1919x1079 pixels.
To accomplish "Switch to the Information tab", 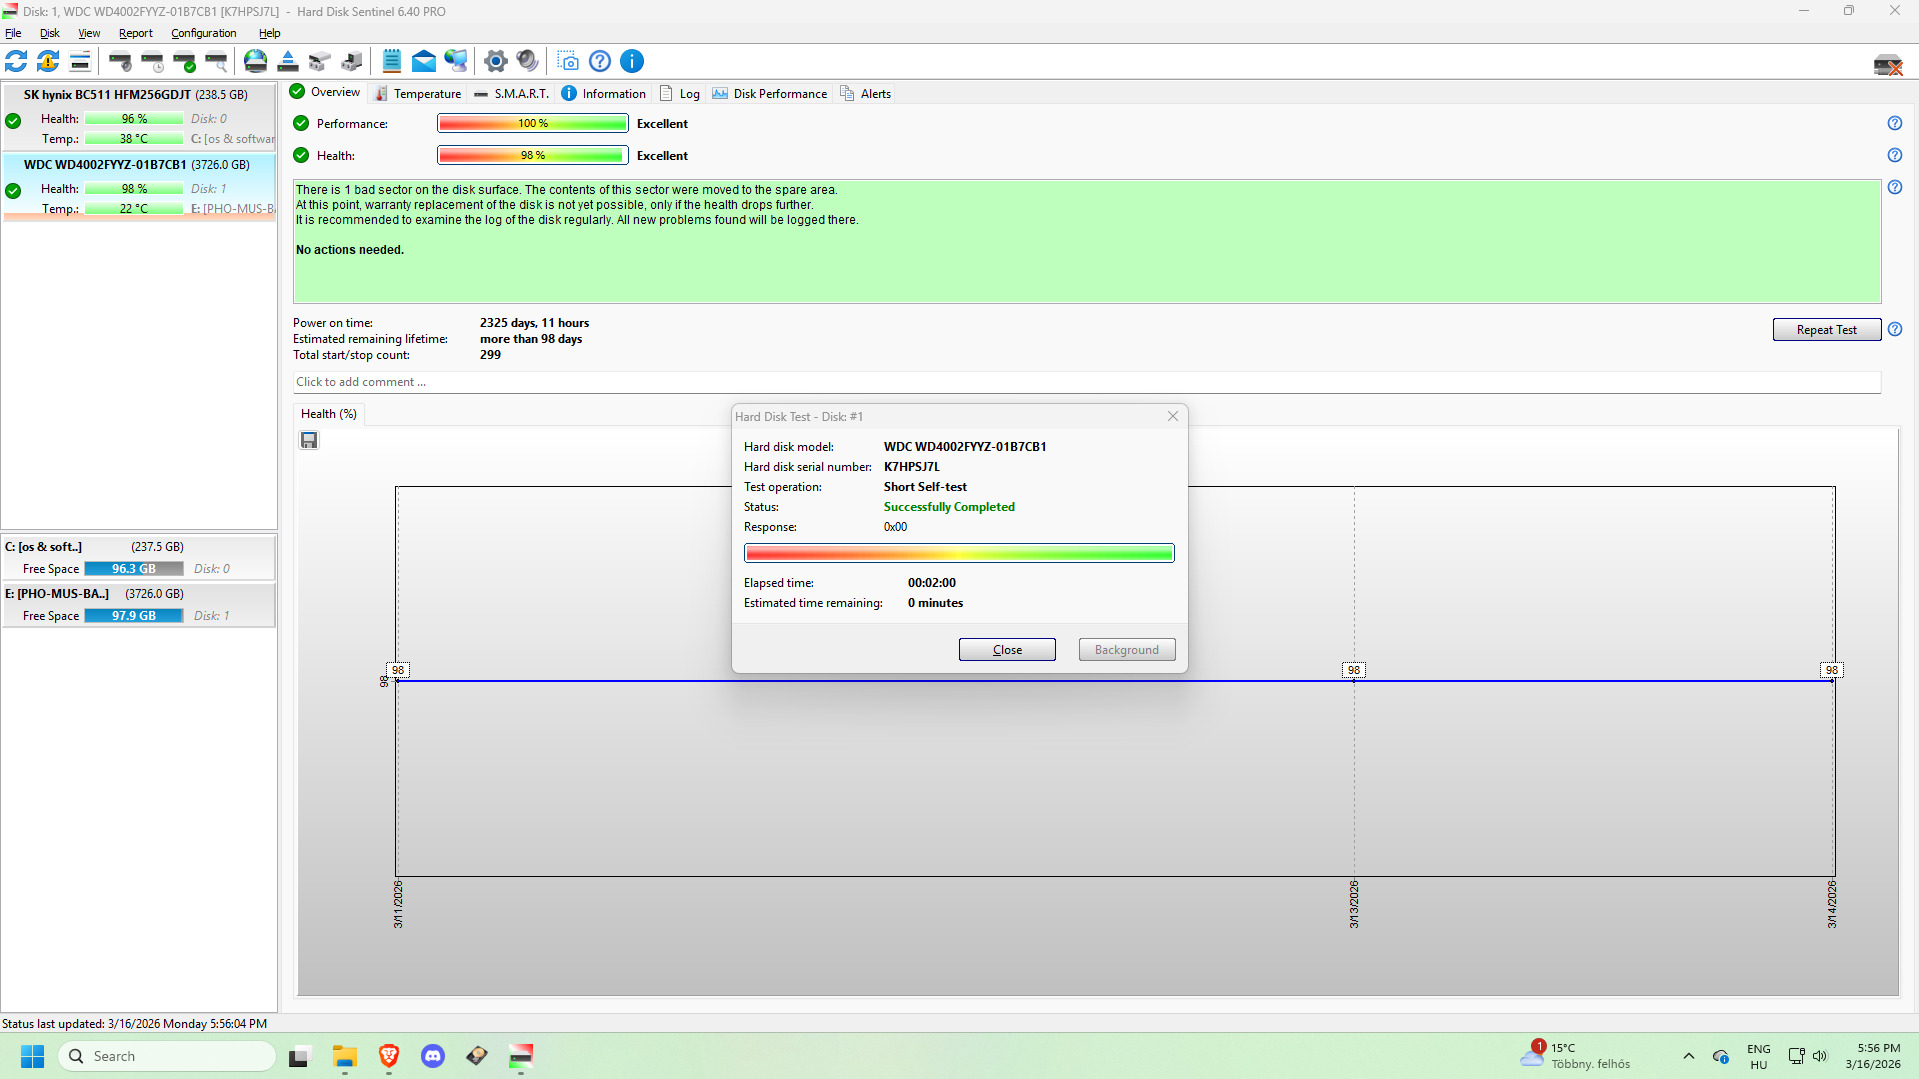I will tap(604, 93).
